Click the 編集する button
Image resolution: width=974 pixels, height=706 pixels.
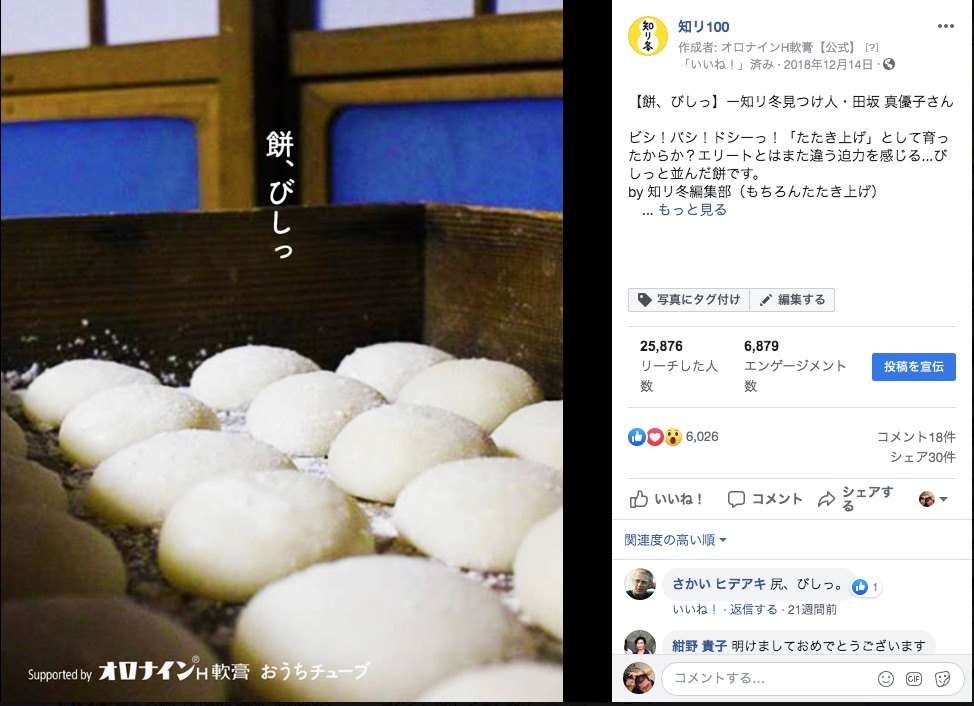click(x=792, y=300)
